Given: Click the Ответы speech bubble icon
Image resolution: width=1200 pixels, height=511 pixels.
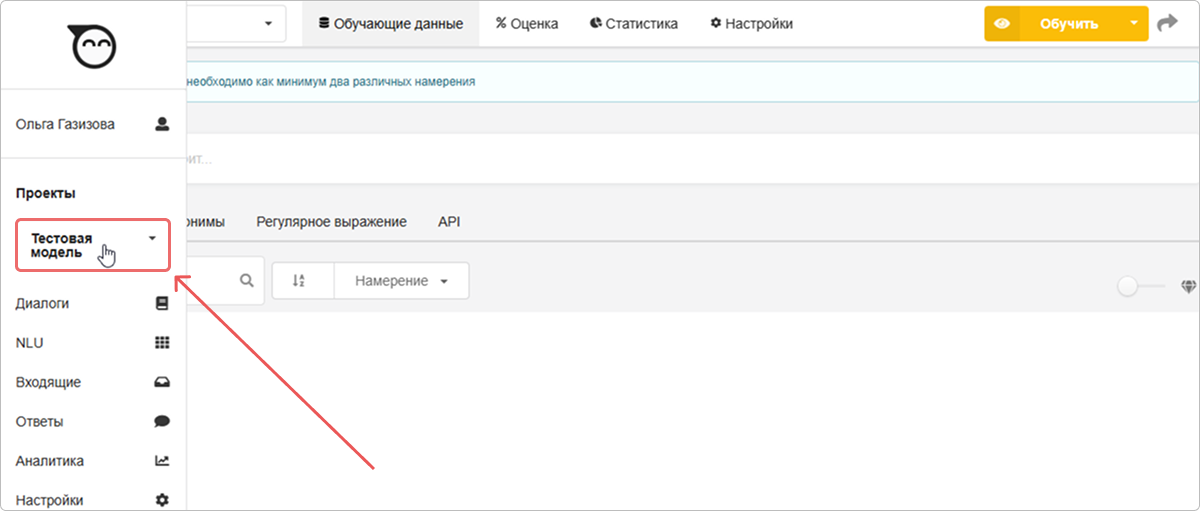Looking at the screenshot, I should tap(162, 422).
